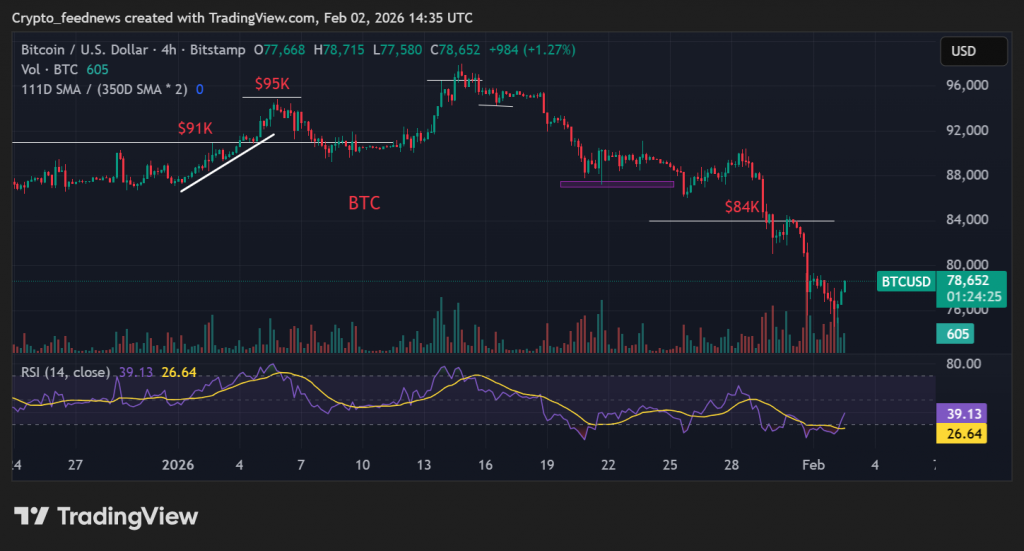Viewport: 1024px width, 551px height.
Task: Click the $84K chart annotation
Action: coord(743,207)
